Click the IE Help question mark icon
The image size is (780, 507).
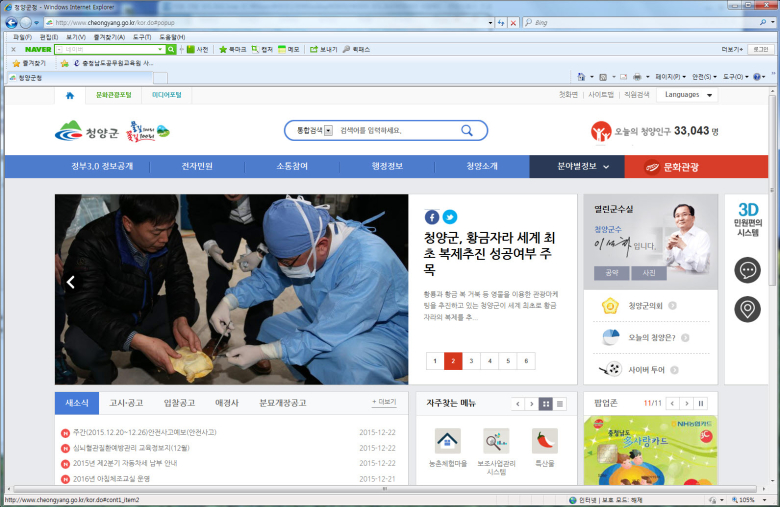coord(757,77)
